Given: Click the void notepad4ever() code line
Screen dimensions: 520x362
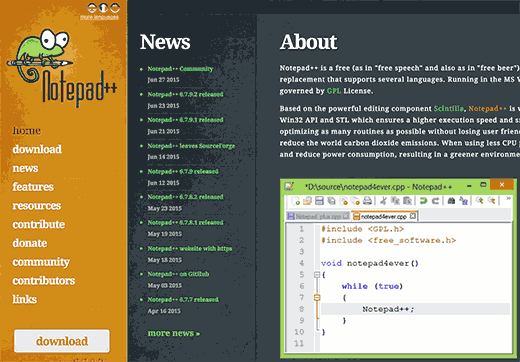Looking at the screenshot, I should click(x=370, y=263).
